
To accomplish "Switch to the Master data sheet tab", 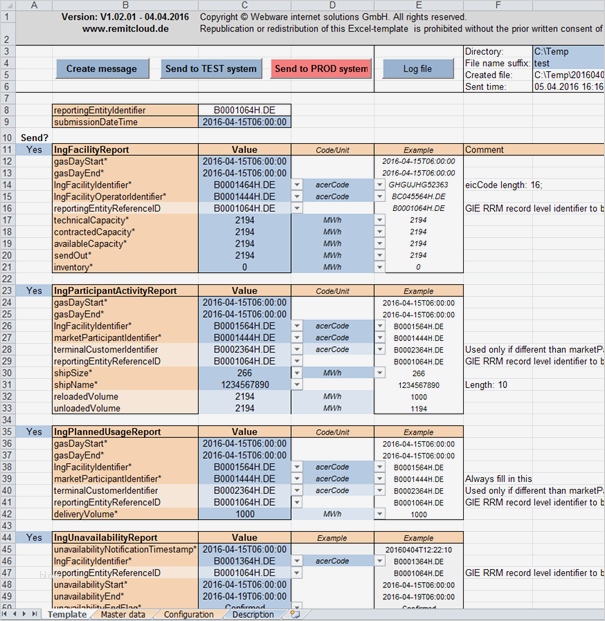I will coord(123,614).
